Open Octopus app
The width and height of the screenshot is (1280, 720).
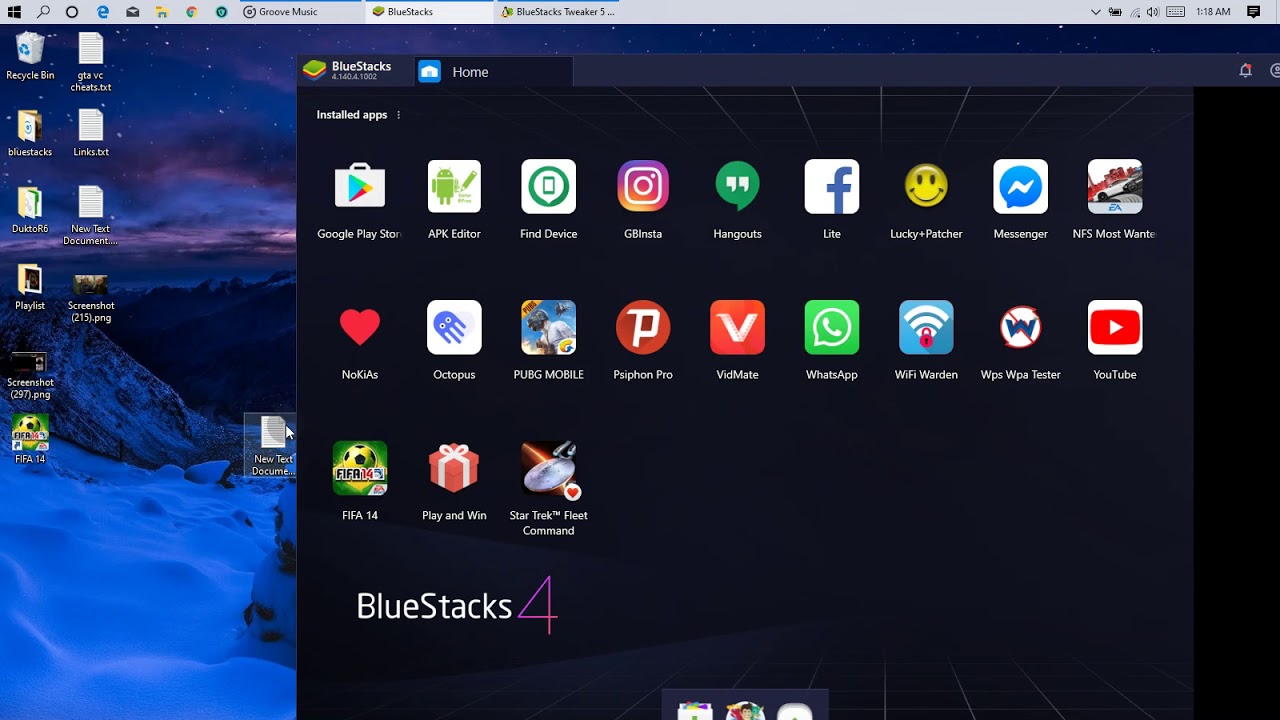(x=454, y=328)
